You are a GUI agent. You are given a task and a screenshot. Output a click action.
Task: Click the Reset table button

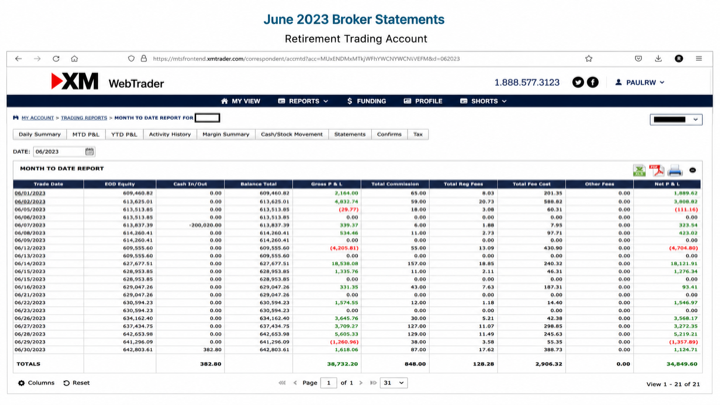pos(77,383)
